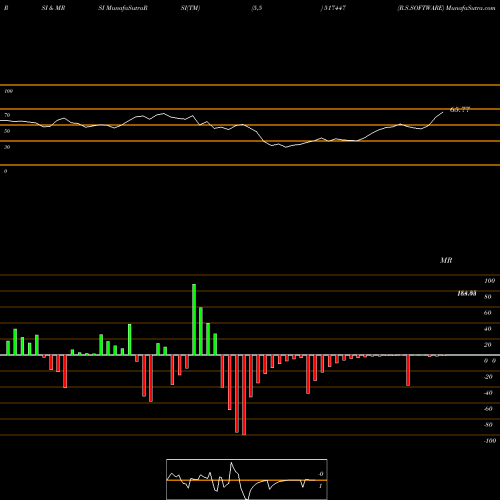Click the mini overview chart thumbnail
Screen dimensions: 500x500
(x=247, y=479)
